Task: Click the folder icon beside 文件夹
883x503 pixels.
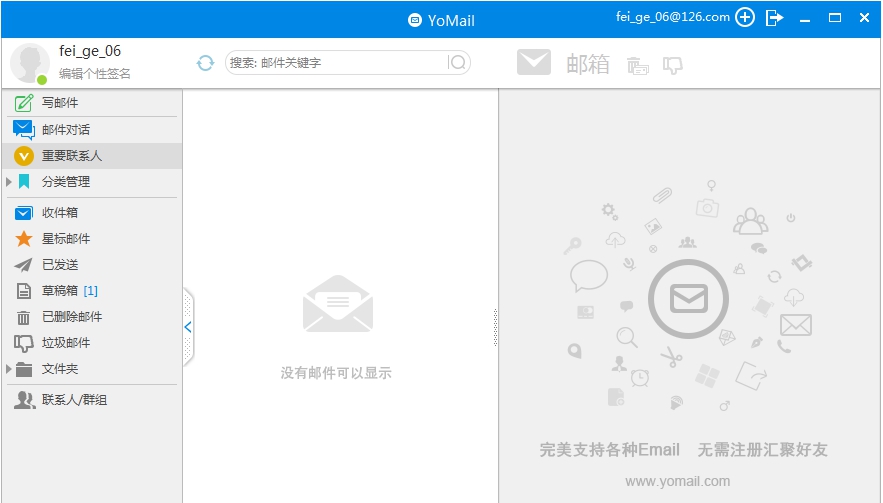Action: [24, 370]
